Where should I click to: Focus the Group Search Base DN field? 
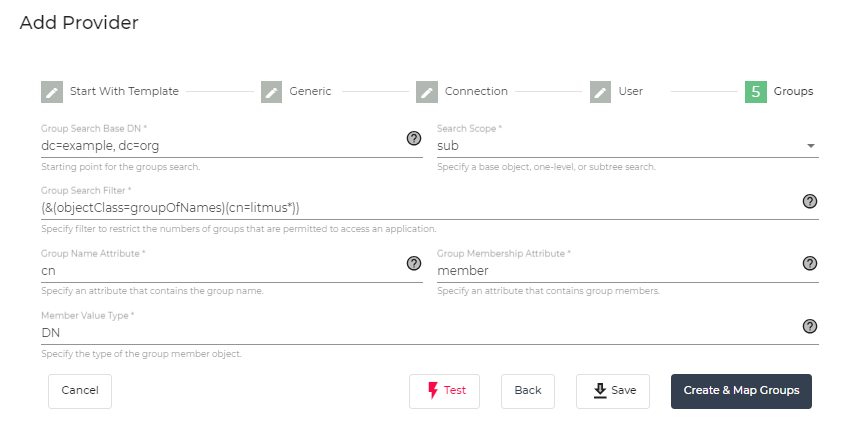point(220,145)
